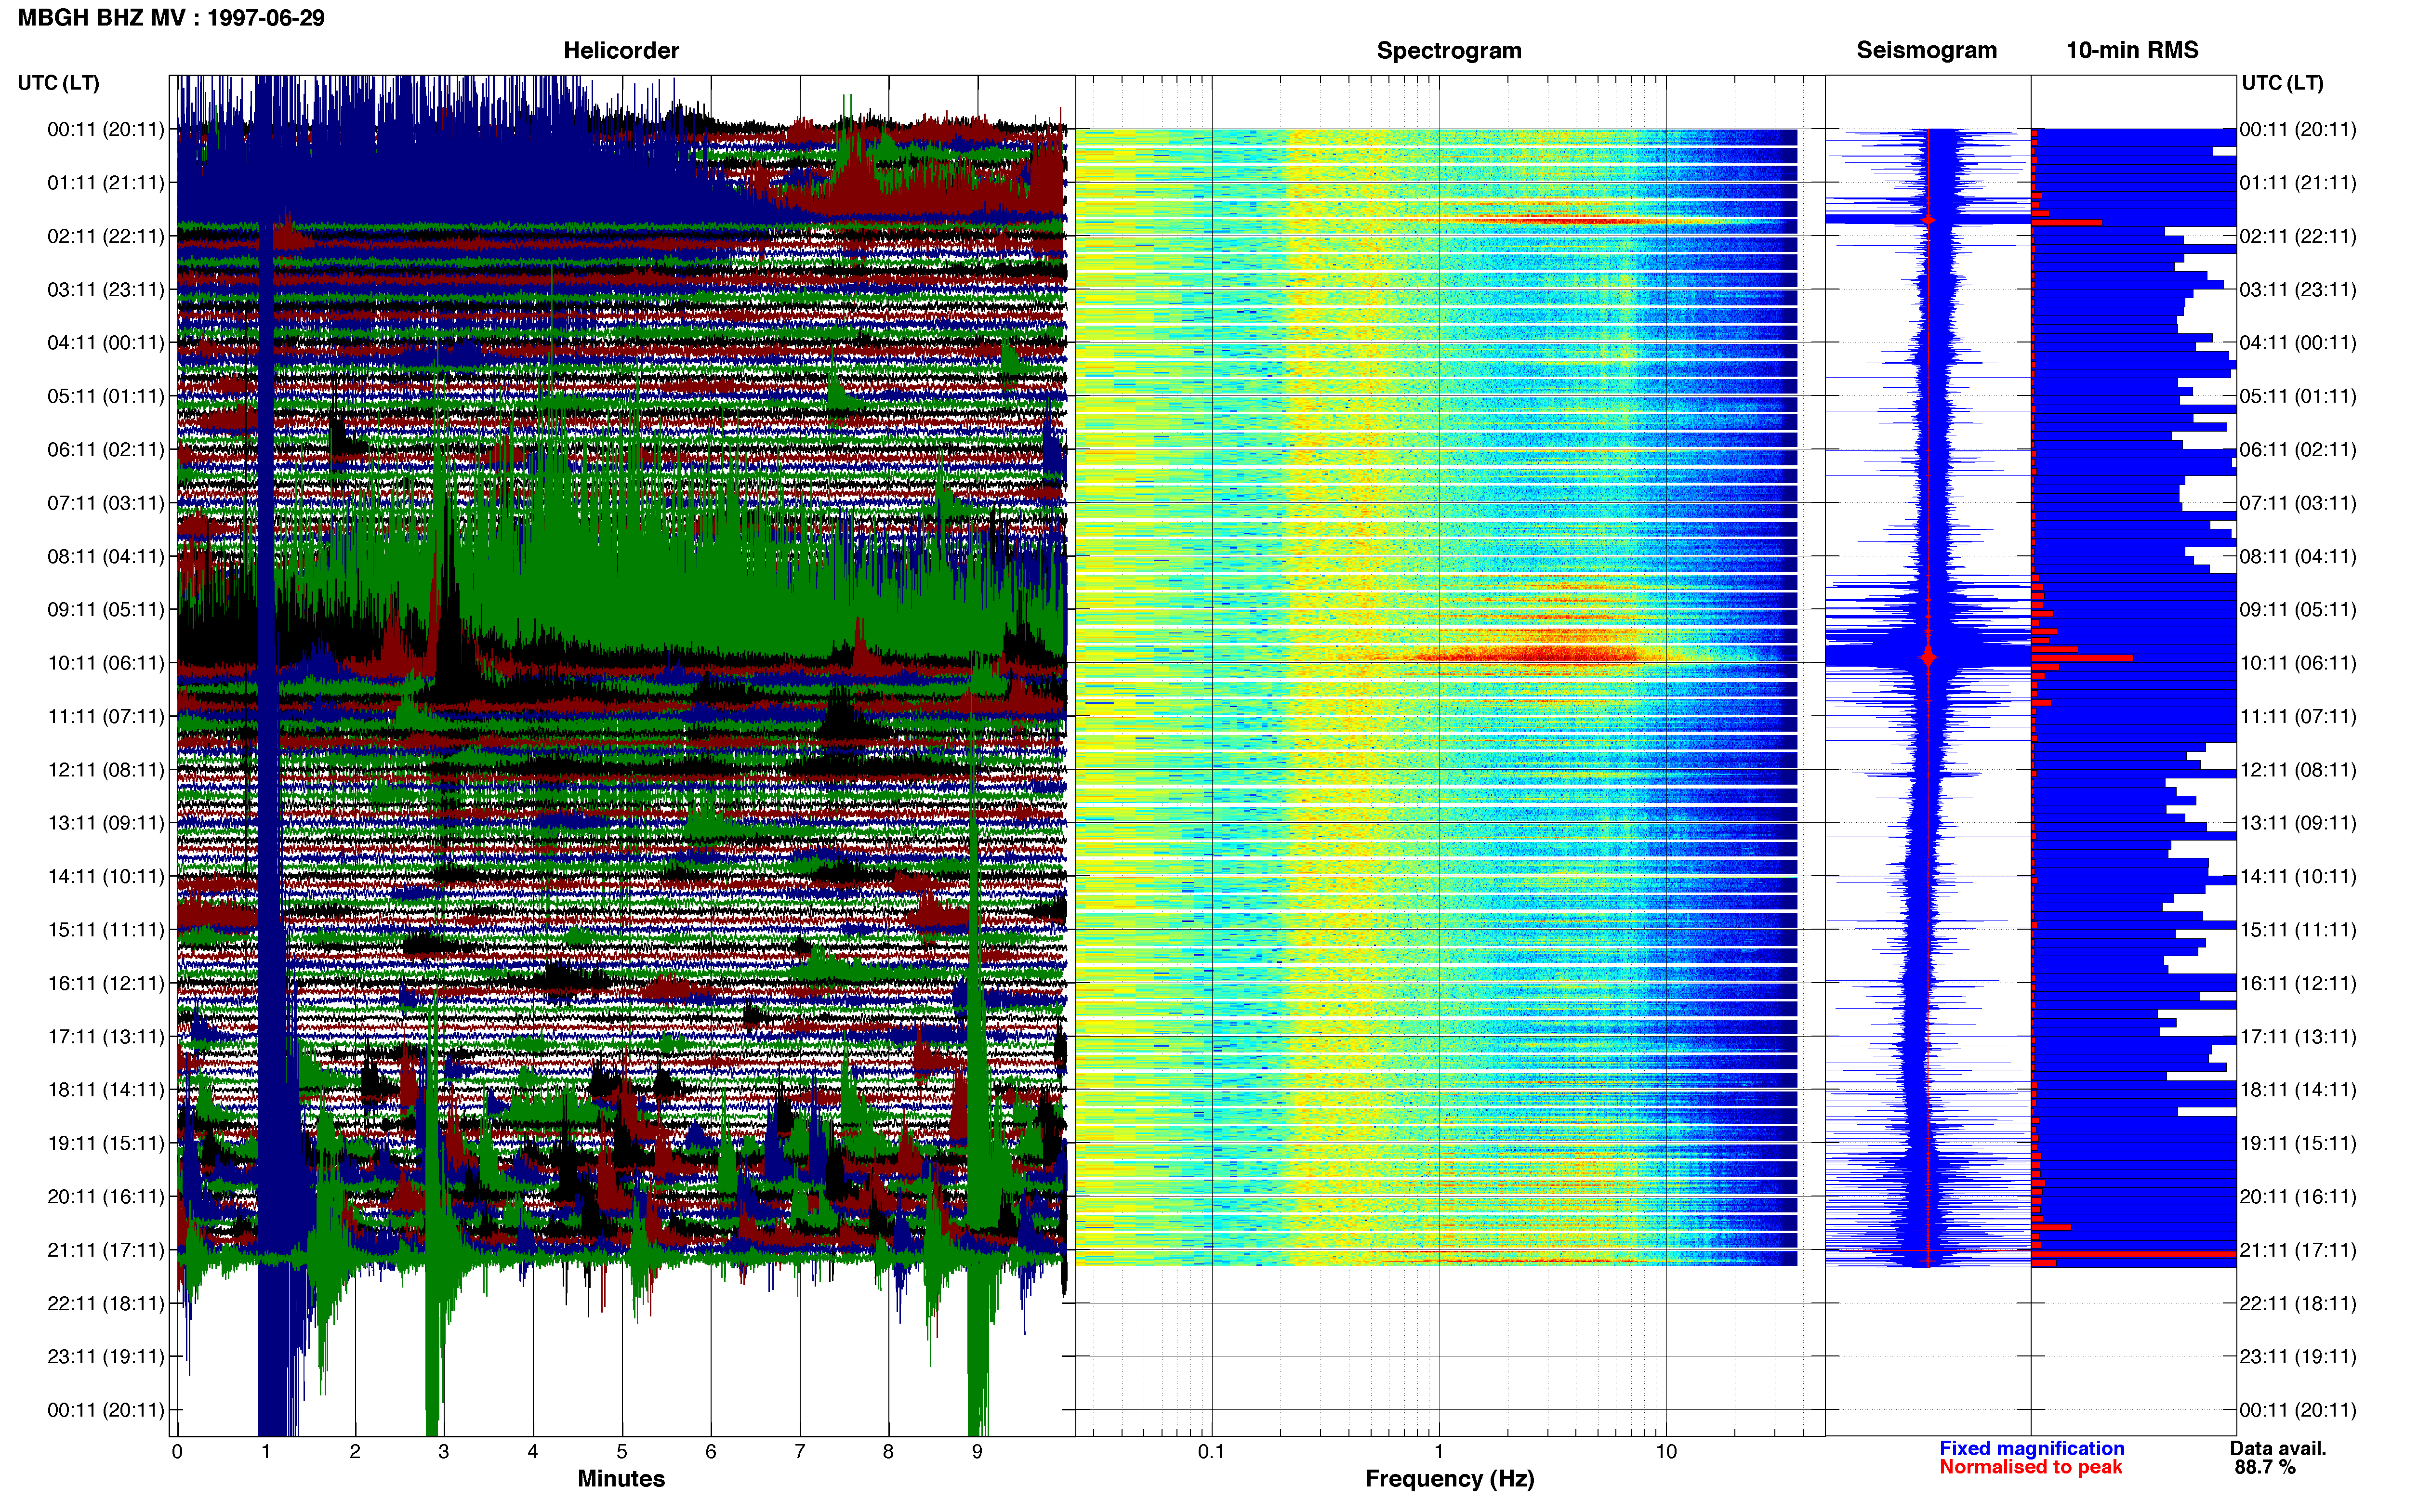Click the left 17:11 (13:11) time label
The image size is (2418, 1512).
point(106,1037)
